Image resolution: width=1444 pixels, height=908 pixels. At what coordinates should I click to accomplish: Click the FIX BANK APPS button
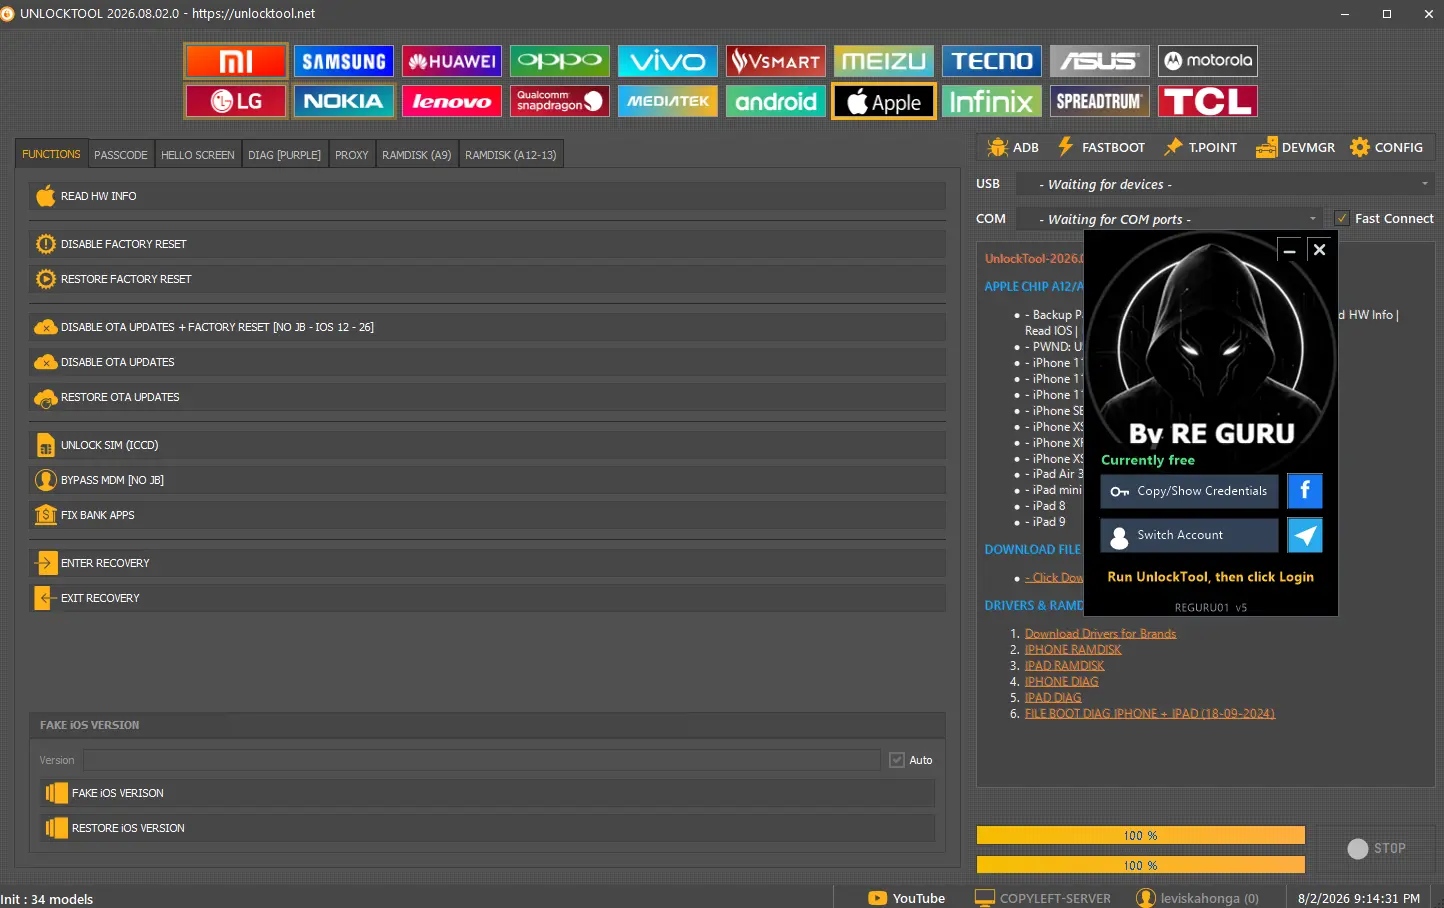(x=488, y=515)
